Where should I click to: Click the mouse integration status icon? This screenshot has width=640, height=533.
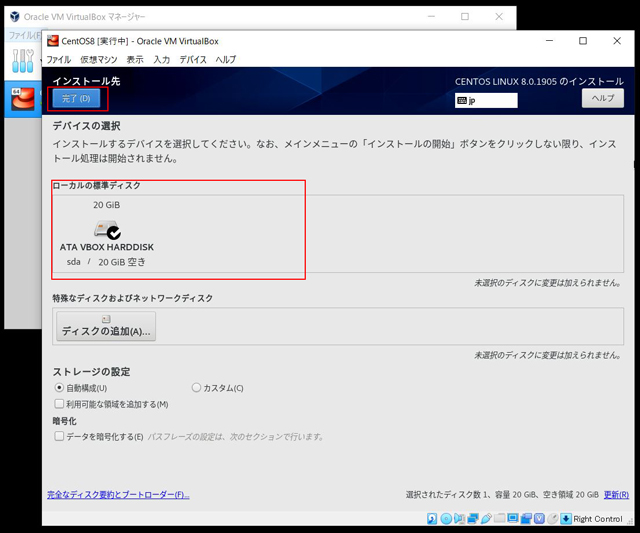click(553, 519)
